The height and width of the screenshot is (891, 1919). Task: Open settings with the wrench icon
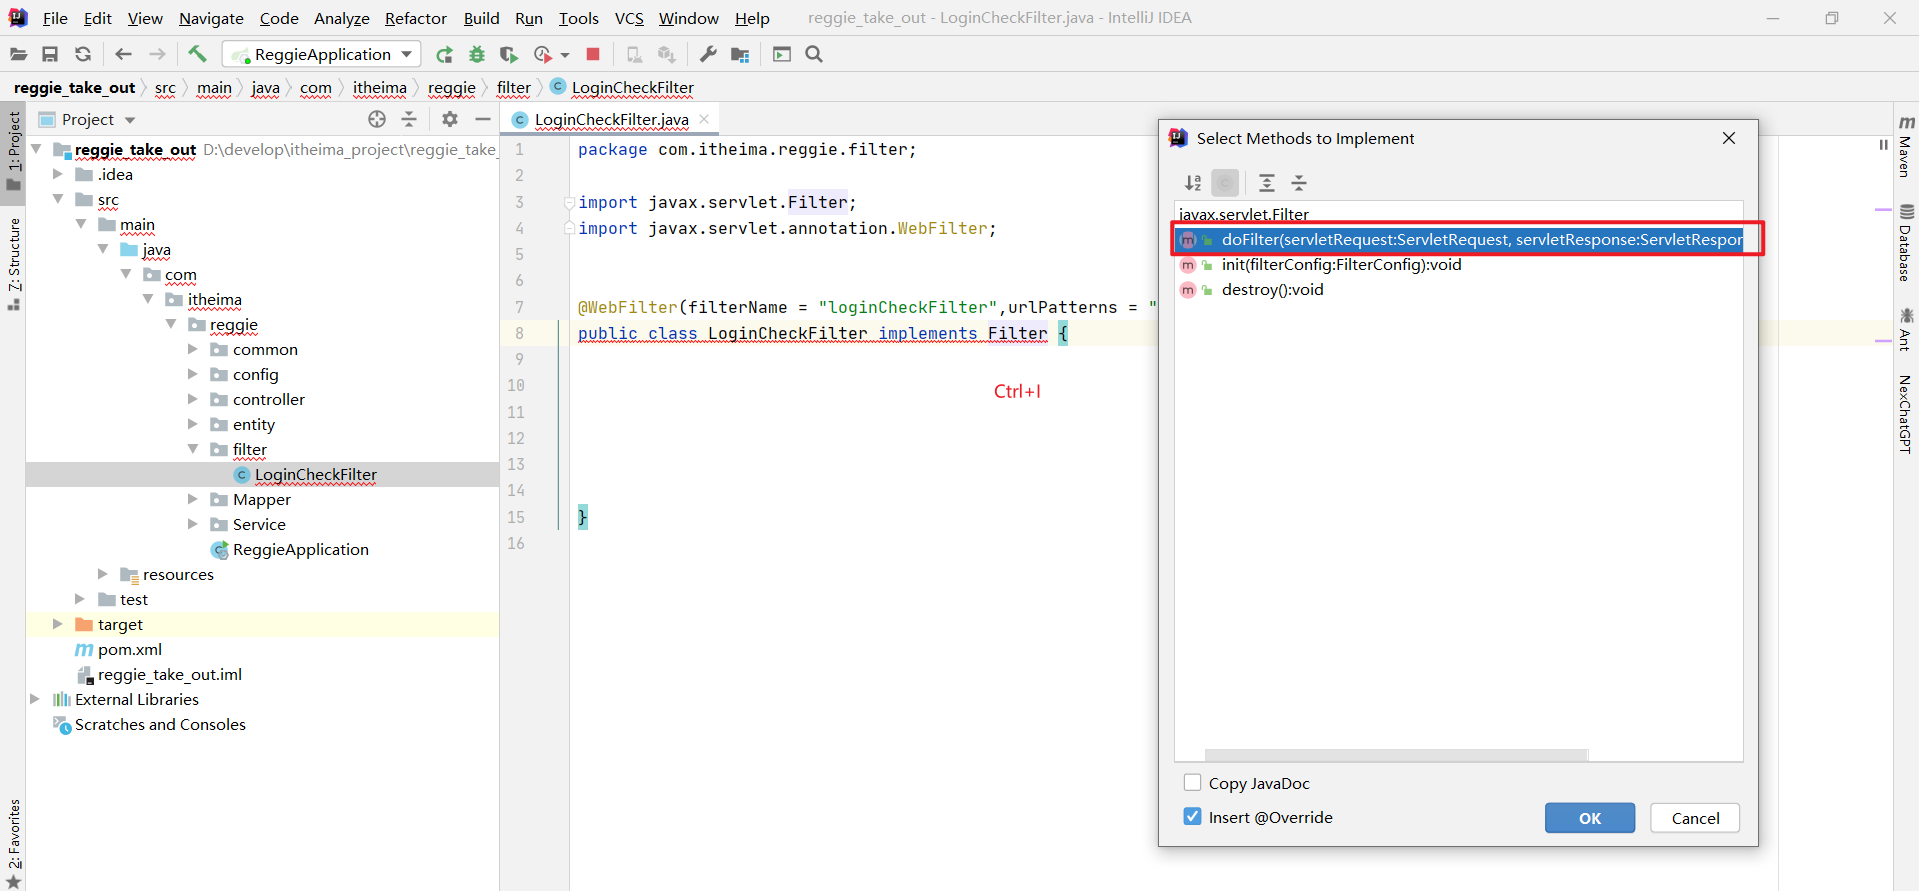pos(708,55)
